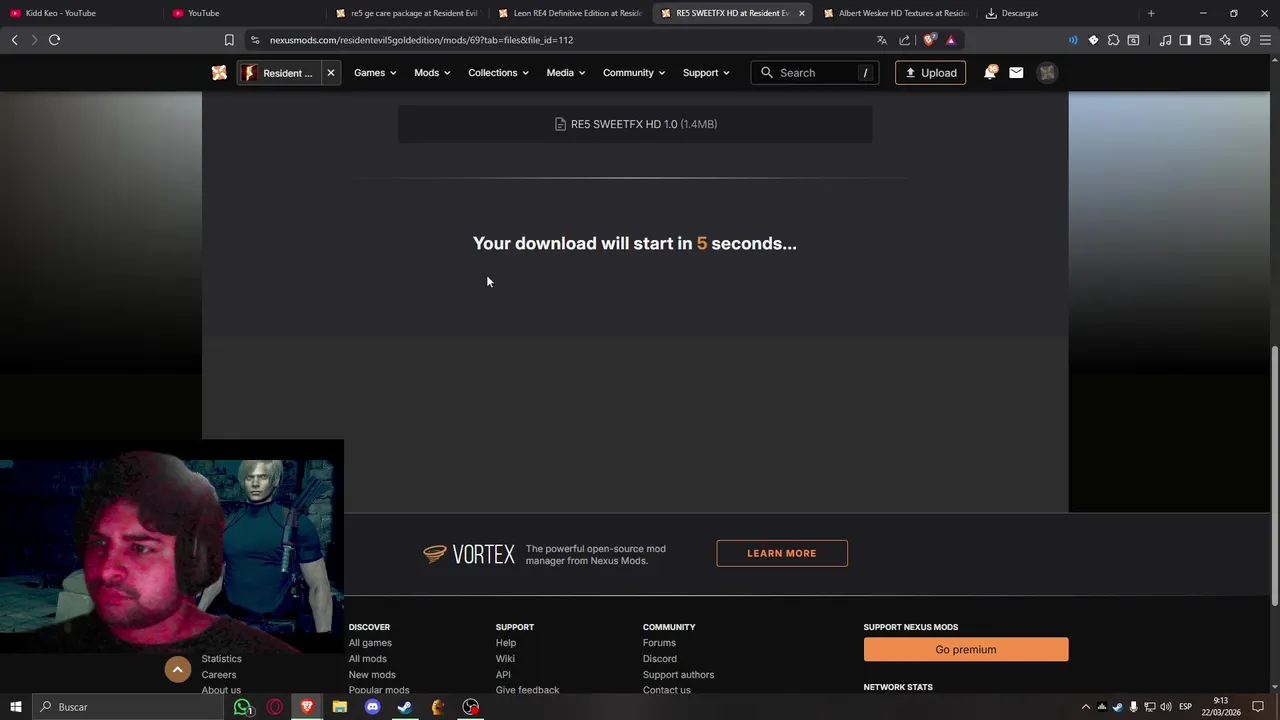Open the Discord footer link

pos(660,659)
